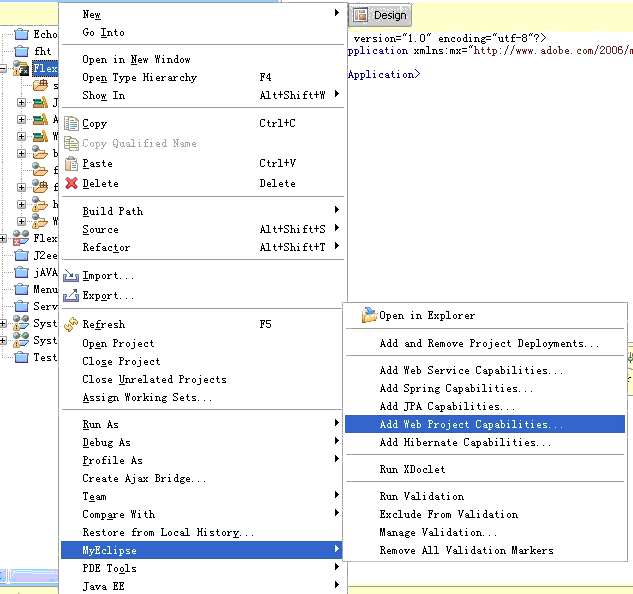The image size is (633, 594).
Task: Click the Export icon
Action: [71, 296]
